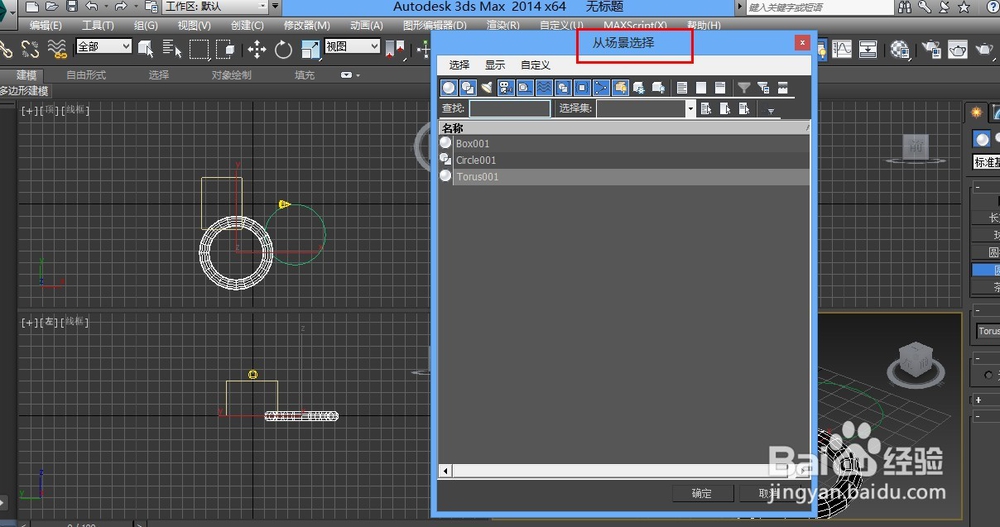The width and height of the screenshot is (1000, 527).
Task: Open 全部 selection filter dropdown
Action: 104,47
